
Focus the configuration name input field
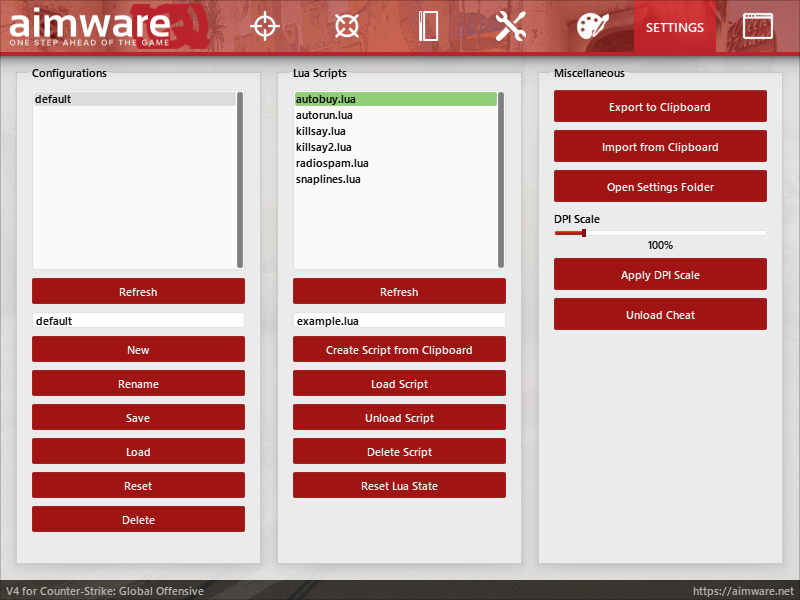(138, 321)
